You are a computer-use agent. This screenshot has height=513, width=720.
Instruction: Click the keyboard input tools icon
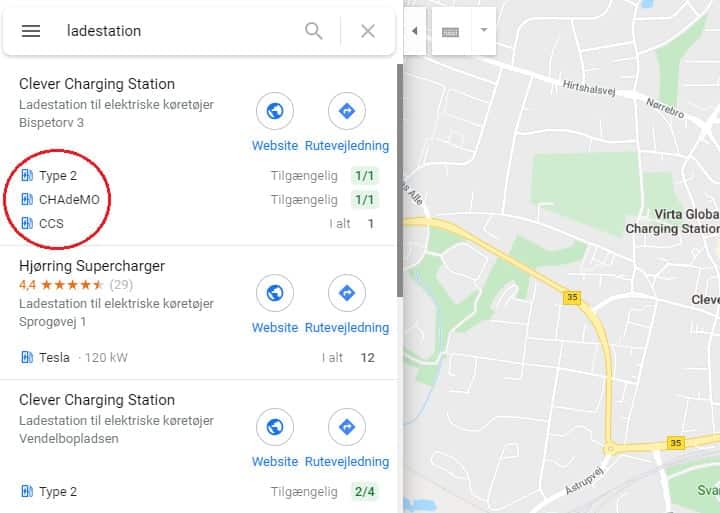pos(450,32)
